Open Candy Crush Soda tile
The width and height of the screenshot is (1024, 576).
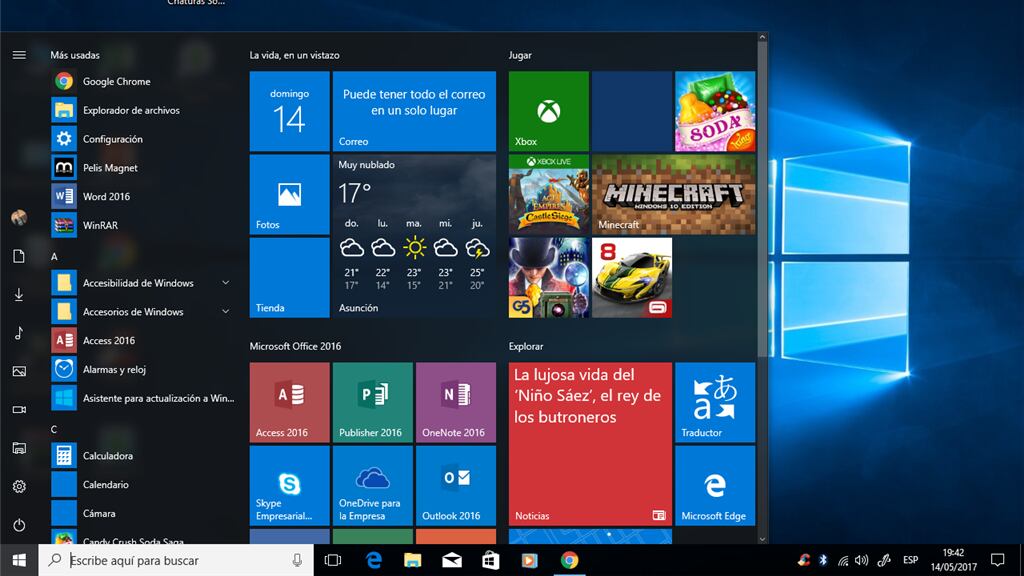(714, 111)
